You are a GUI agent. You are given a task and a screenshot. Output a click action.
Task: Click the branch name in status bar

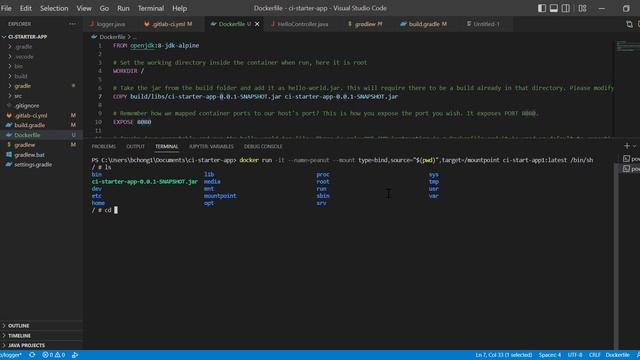[11, 355]
